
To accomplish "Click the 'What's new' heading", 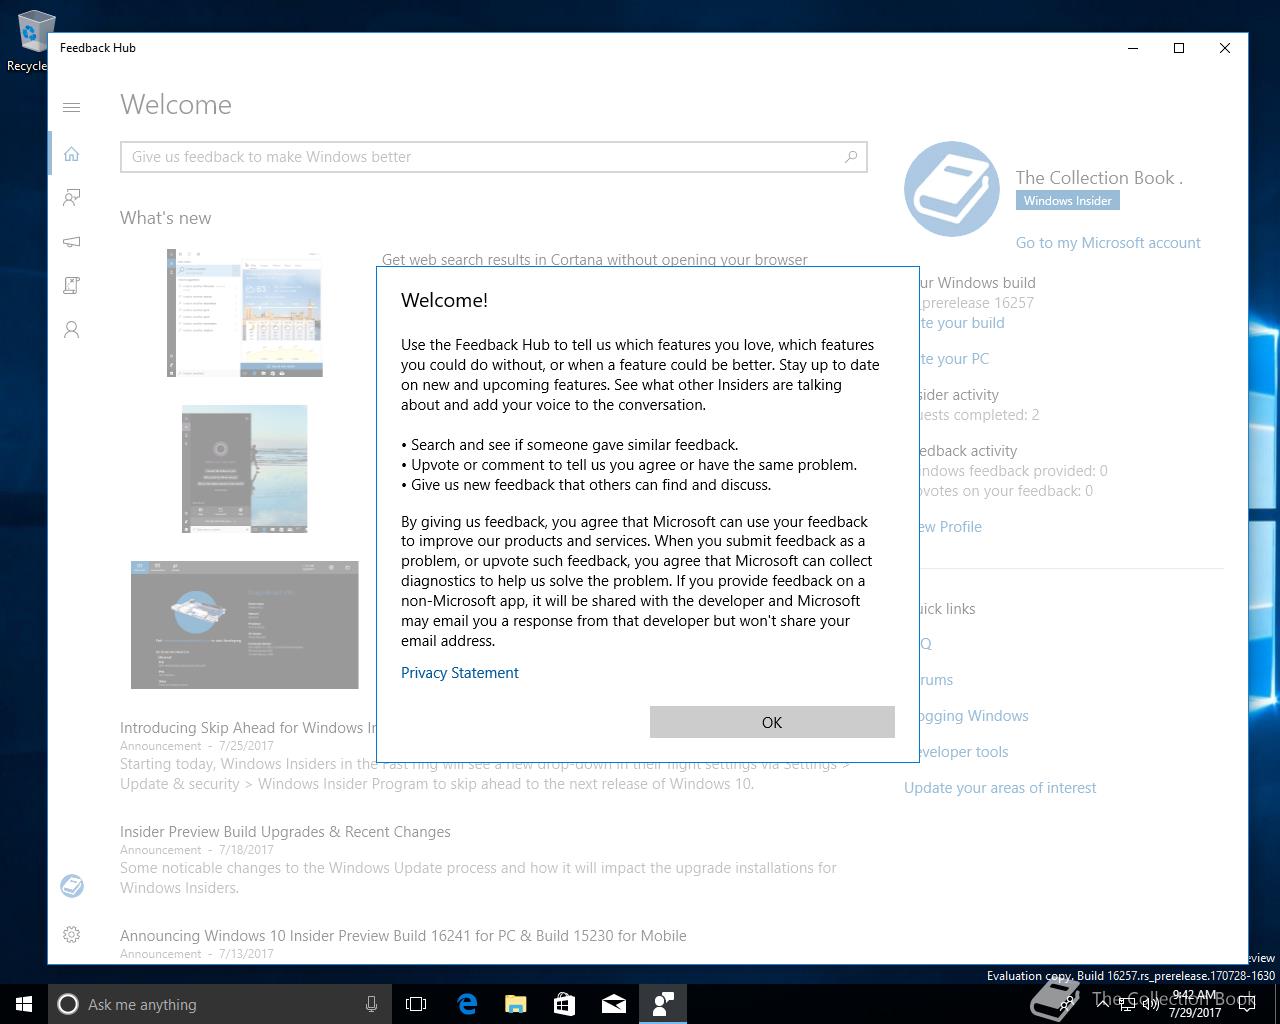I will pyautogui.click(x=165, y=218).
